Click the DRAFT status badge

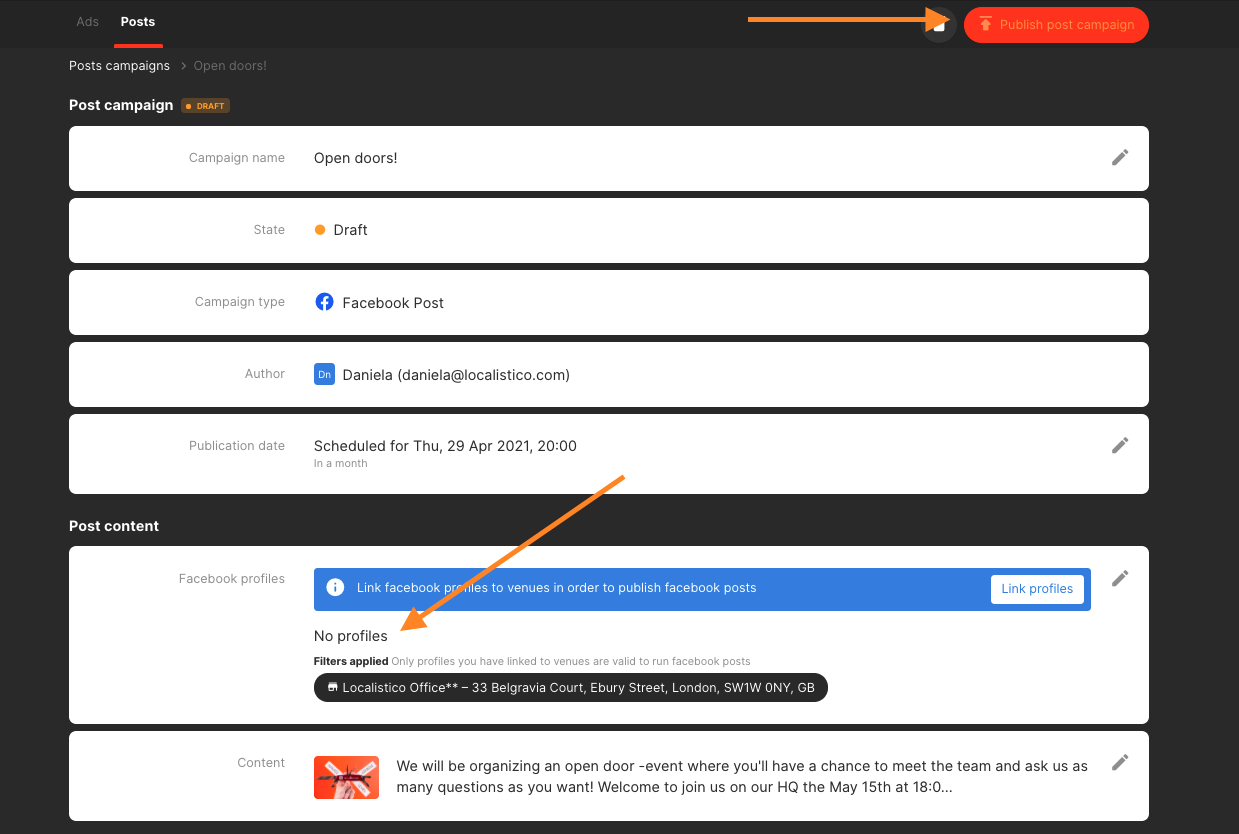coord(206,106)
